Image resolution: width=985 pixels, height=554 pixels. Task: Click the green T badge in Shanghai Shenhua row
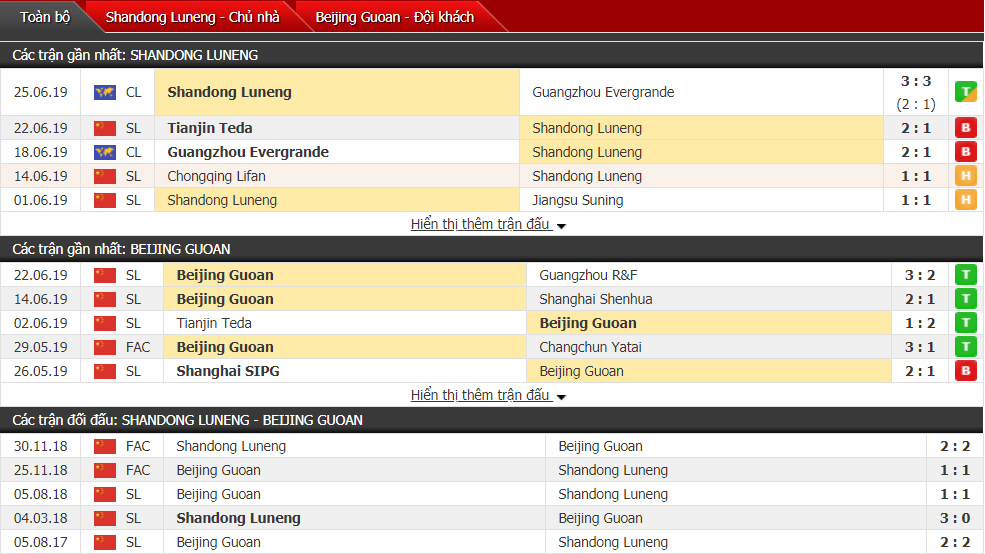966,299
